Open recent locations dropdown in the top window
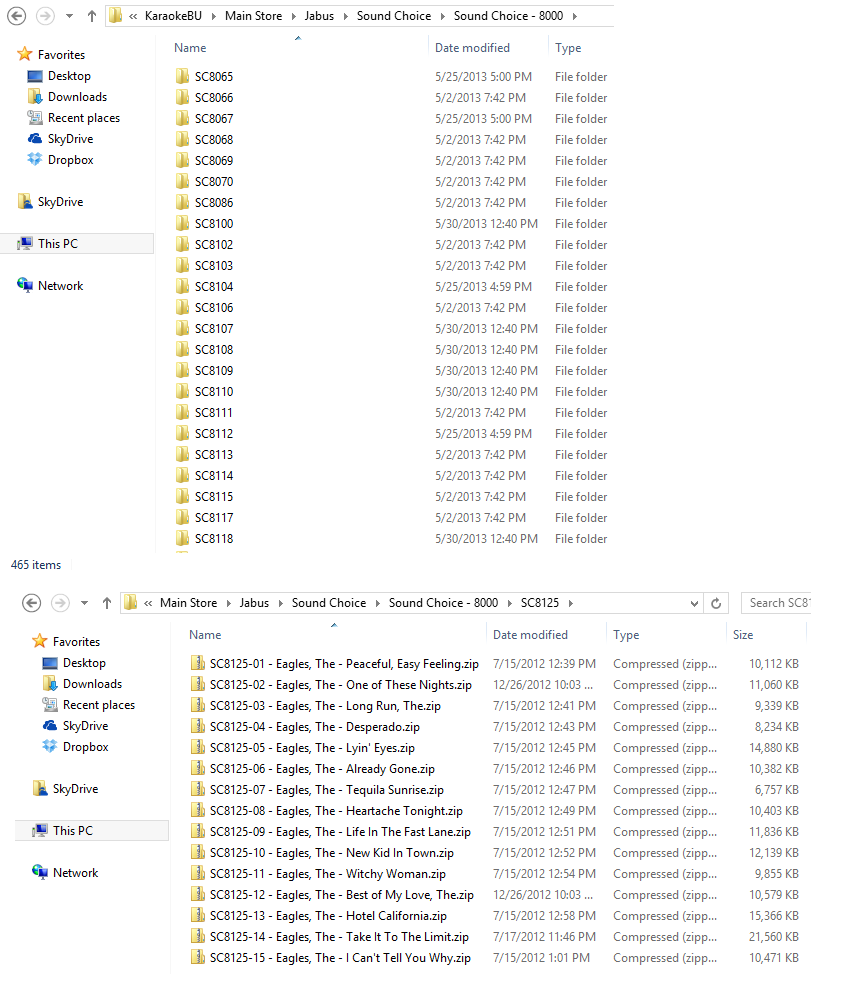 pos(69,17)
